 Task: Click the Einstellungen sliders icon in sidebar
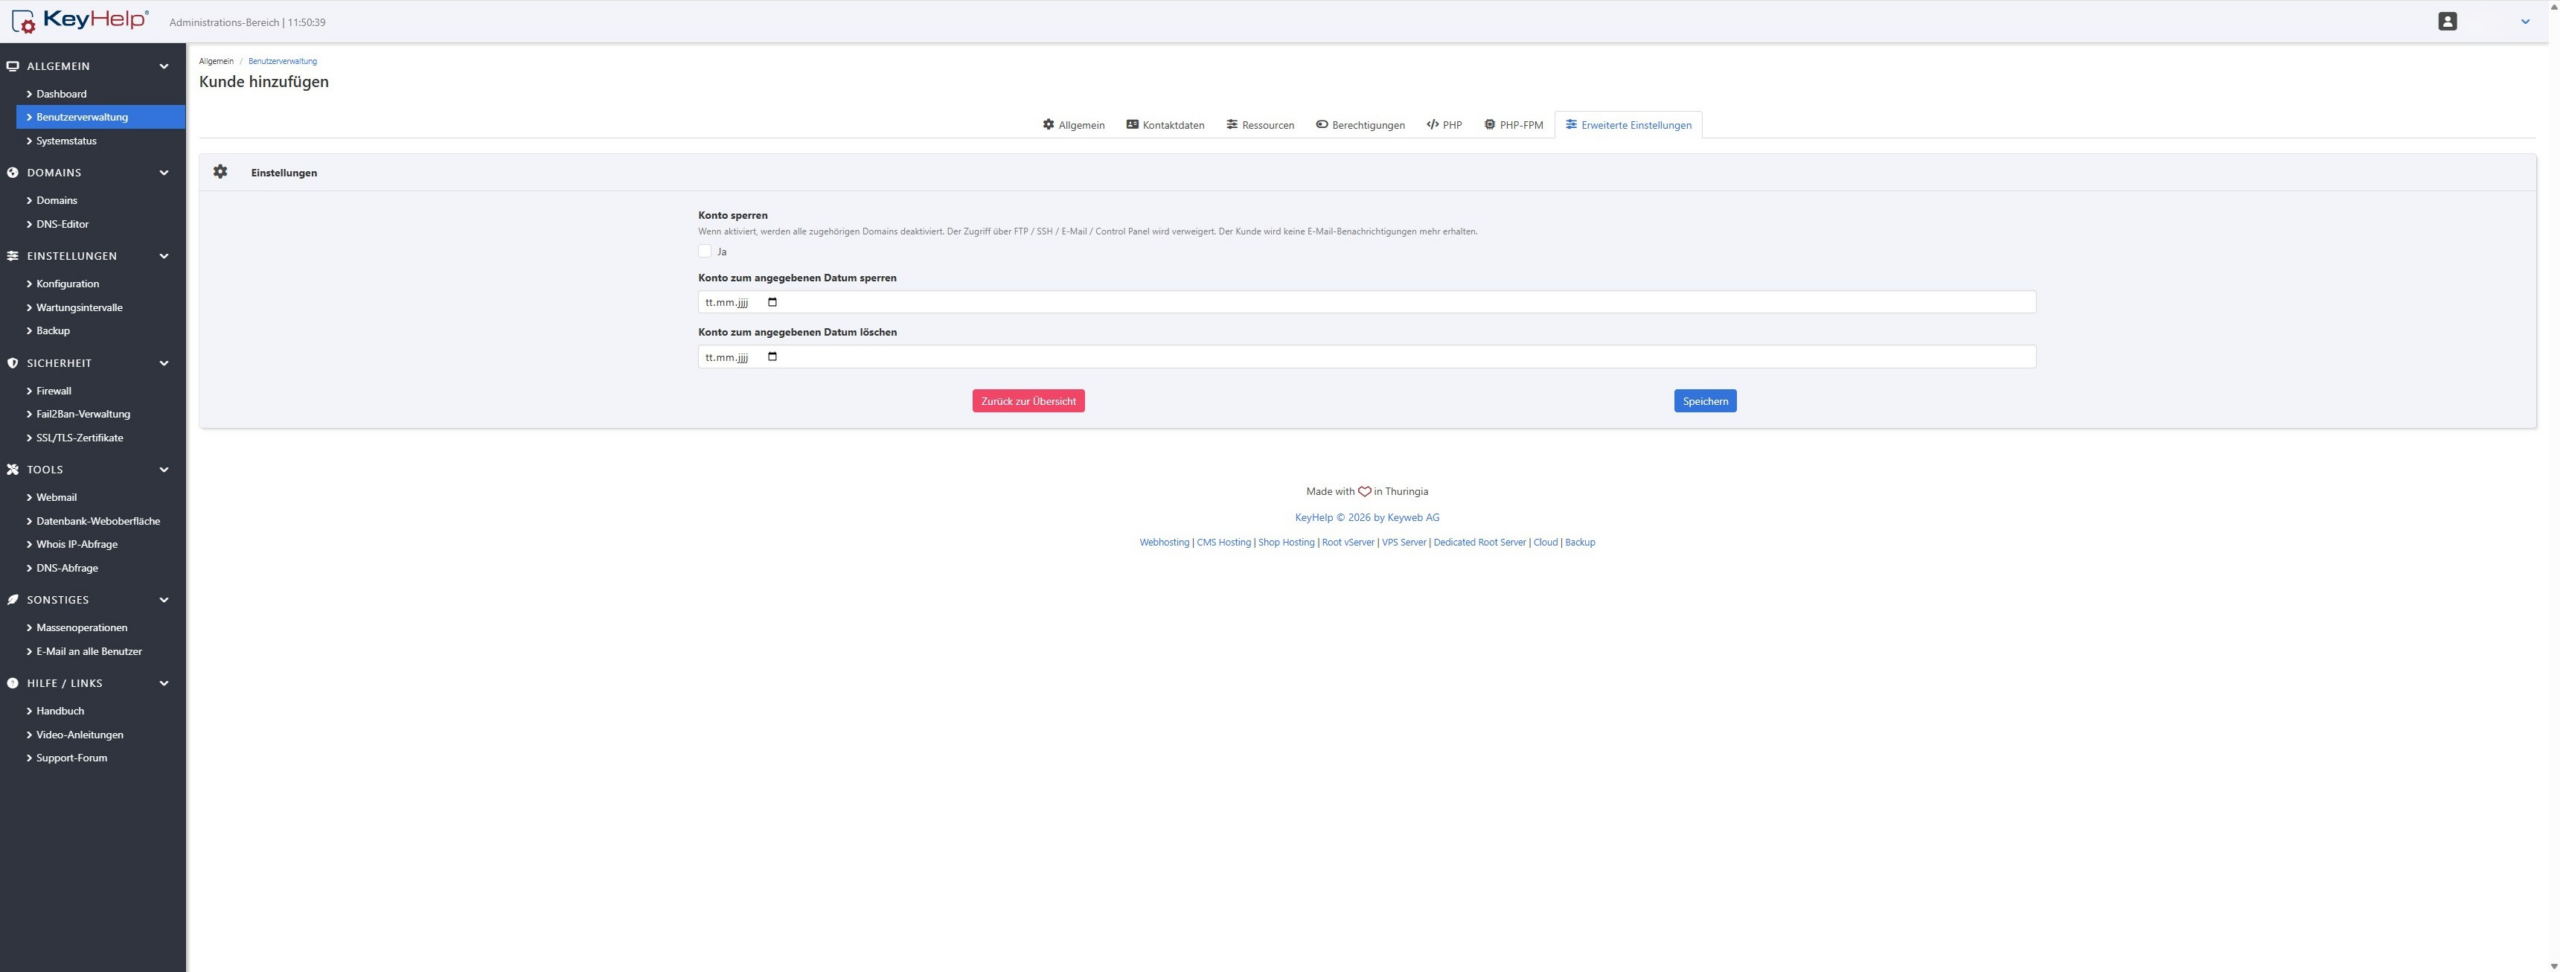[13, 256]
